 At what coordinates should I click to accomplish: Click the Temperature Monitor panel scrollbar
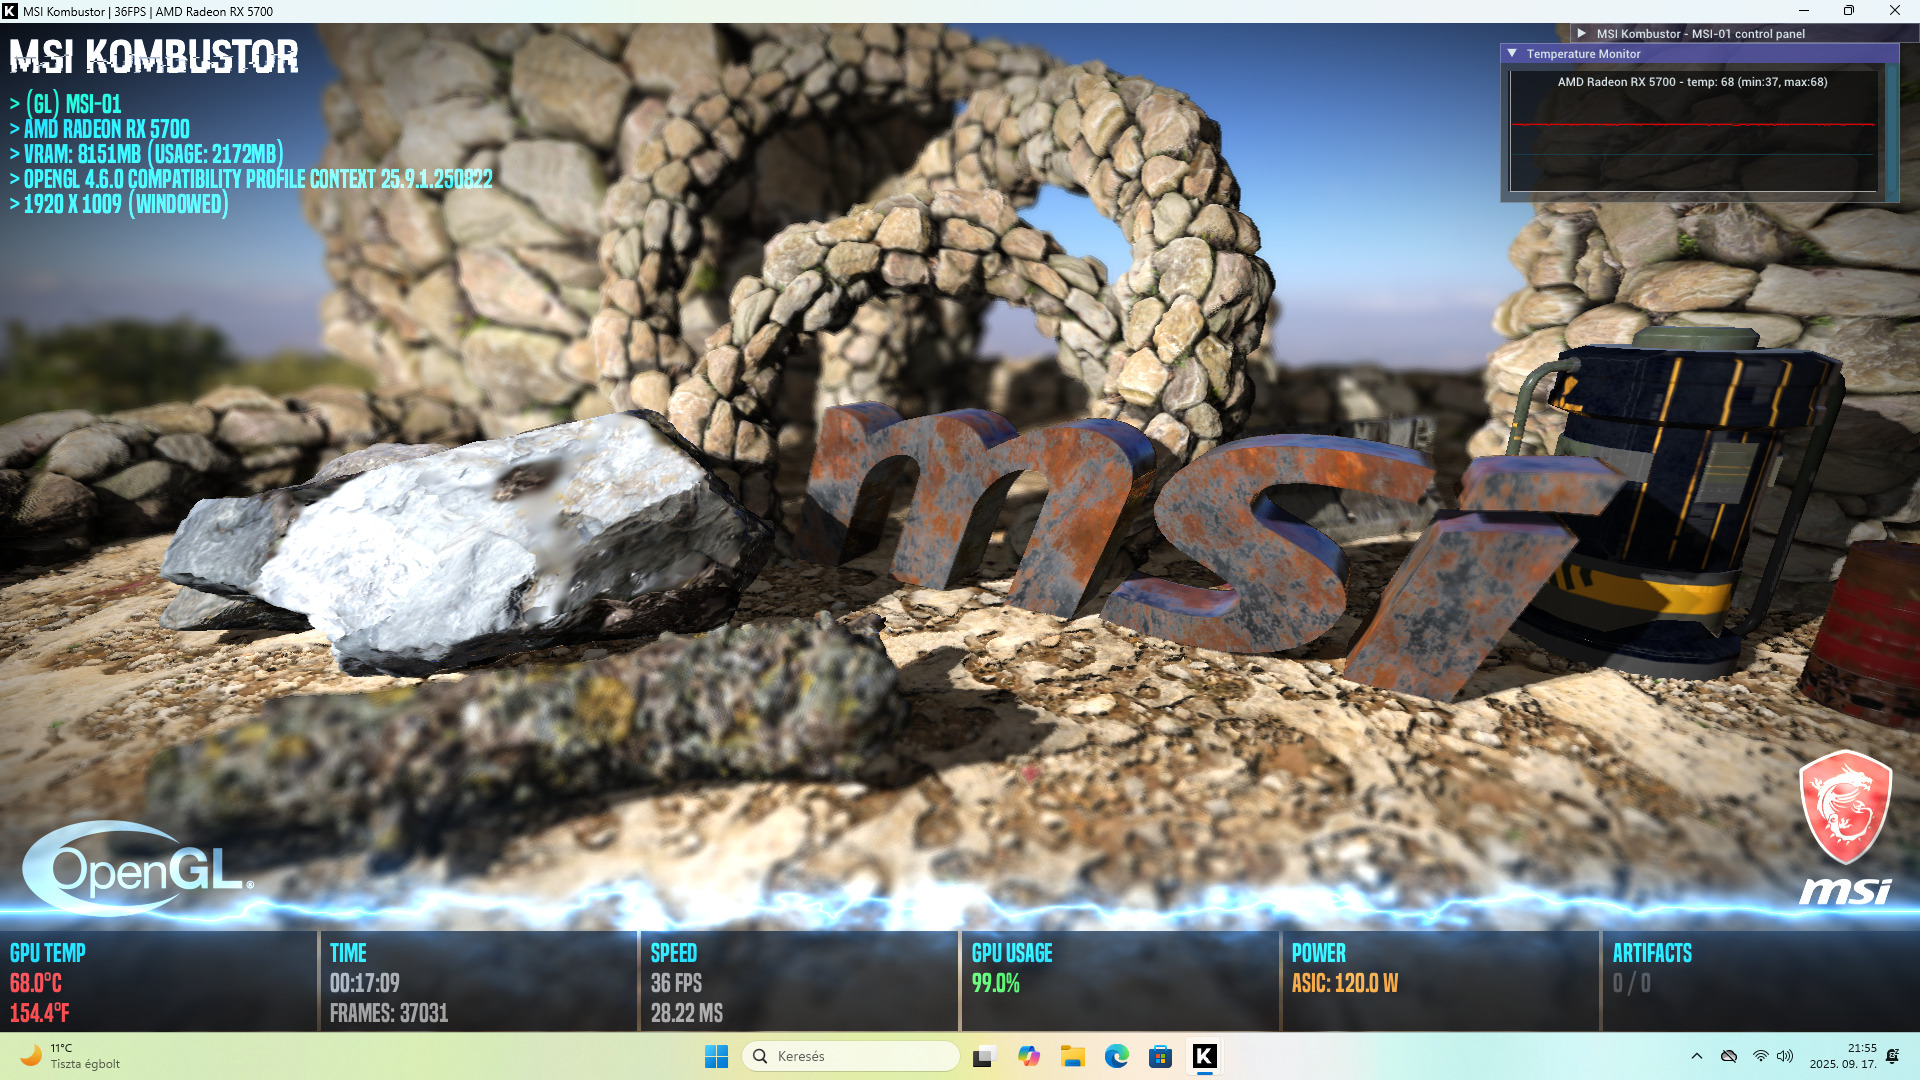coord(1891,130)
